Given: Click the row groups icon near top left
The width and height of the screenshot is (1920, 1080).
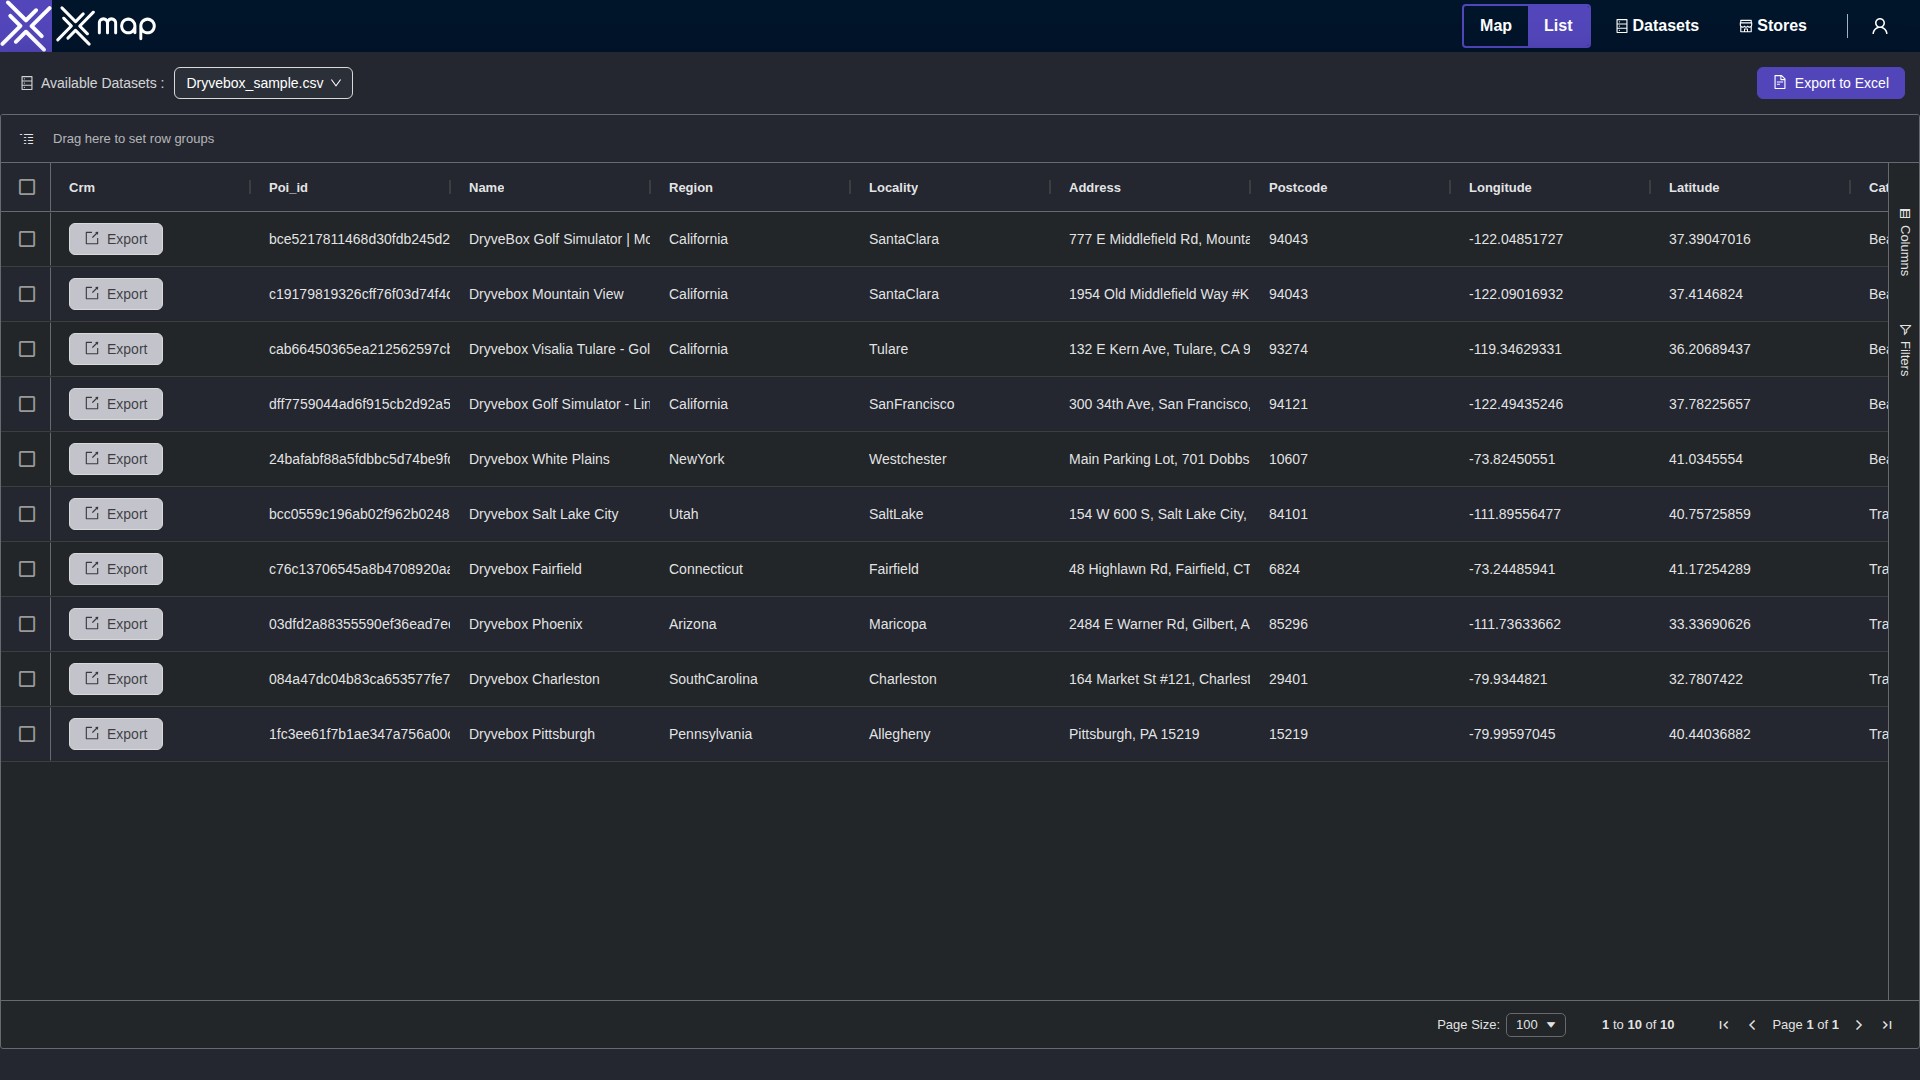Looking at the screenshot, I should [x=27, y=138].
